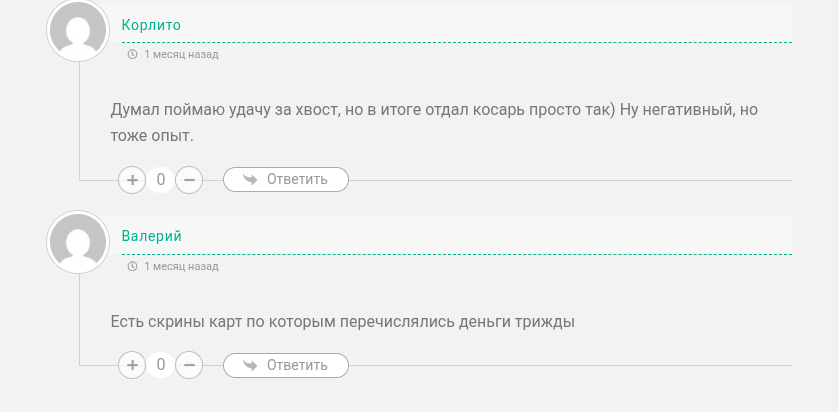This screenshot has height=412, width=839.
Task: Click clock icon under Валерий's name
Action: 133,267
